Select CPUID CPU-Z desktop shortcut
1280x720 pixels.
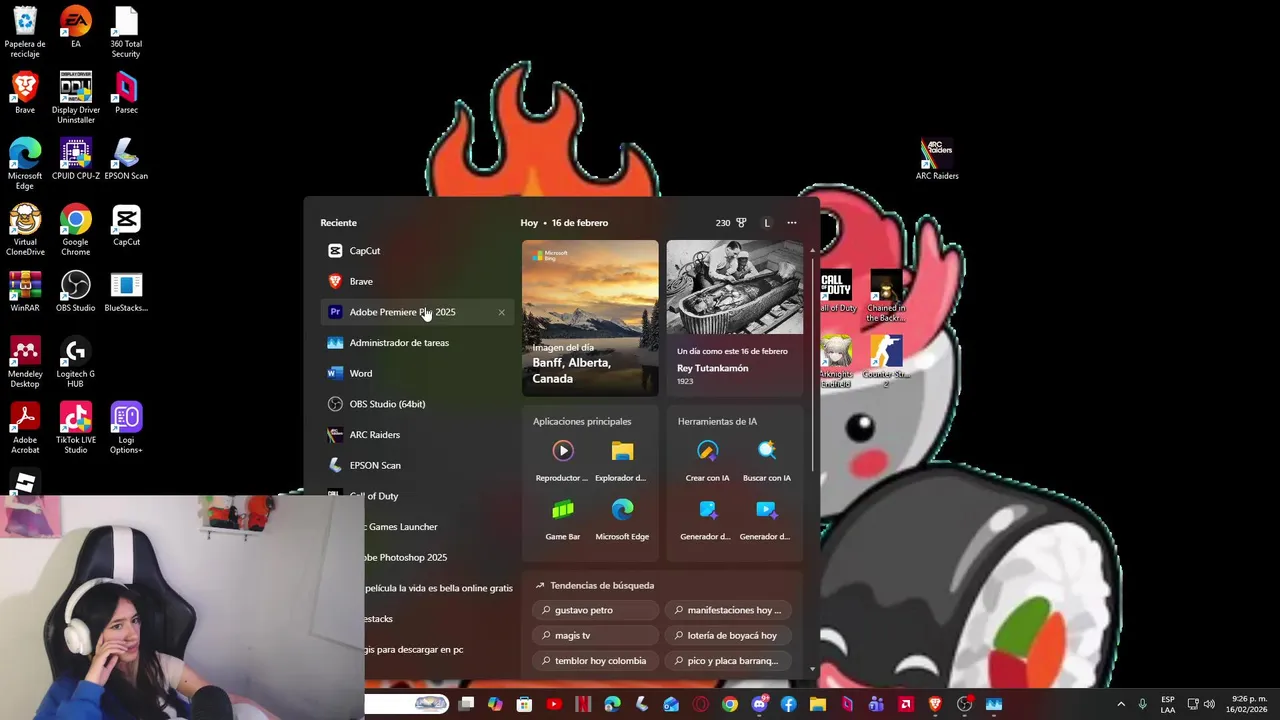(x=76, y=159)
